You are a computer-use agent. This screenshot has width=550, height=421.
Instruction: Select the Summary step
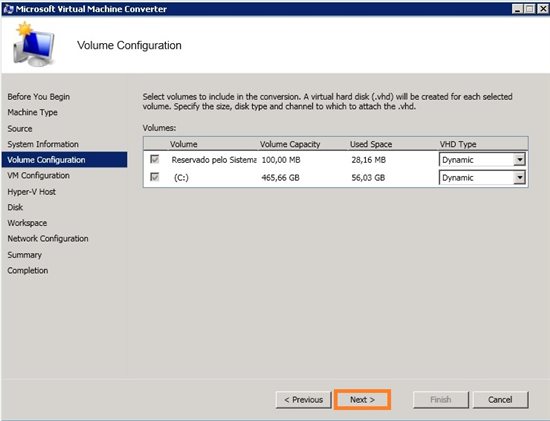25,255
